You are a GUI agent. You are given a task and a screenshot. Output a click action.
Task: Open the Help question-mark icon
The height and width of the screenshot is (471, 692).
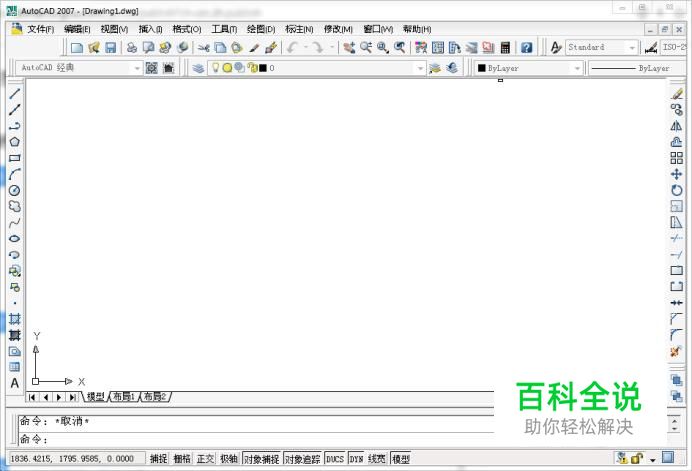tap(527, 47)
